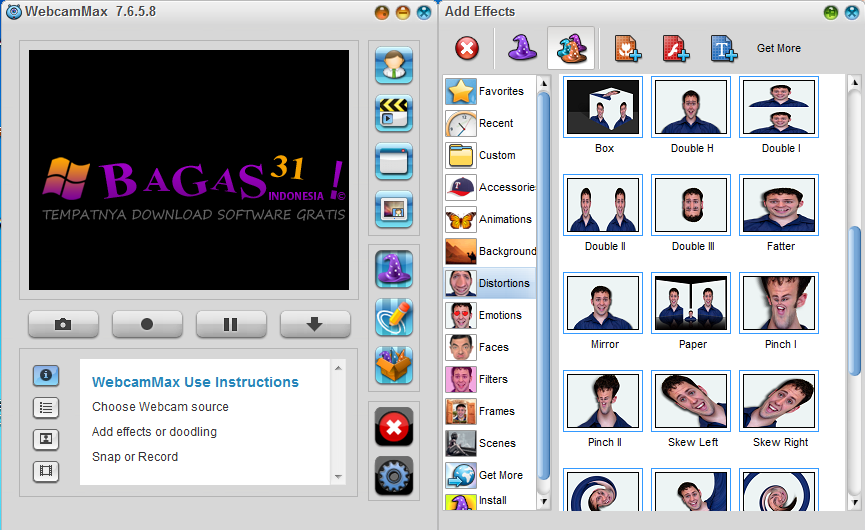Screen dimensions: 865x530
Task: Apply the Box distortion effect
Action: tap(603, 107)
